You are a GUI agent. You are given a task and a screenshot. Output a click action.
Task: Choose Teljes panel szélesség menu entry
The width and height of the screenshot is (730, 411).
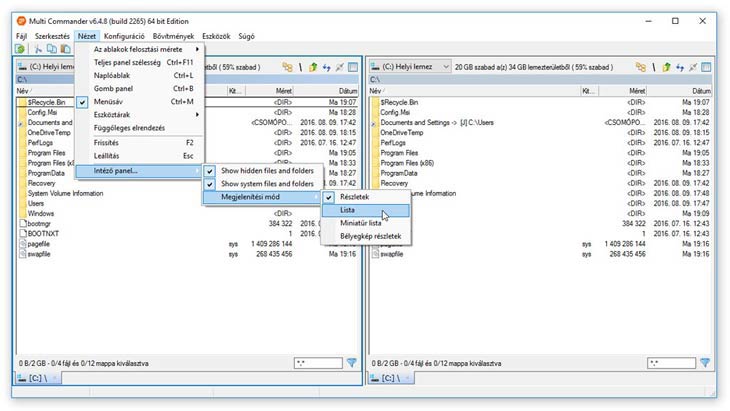point(140,62)
